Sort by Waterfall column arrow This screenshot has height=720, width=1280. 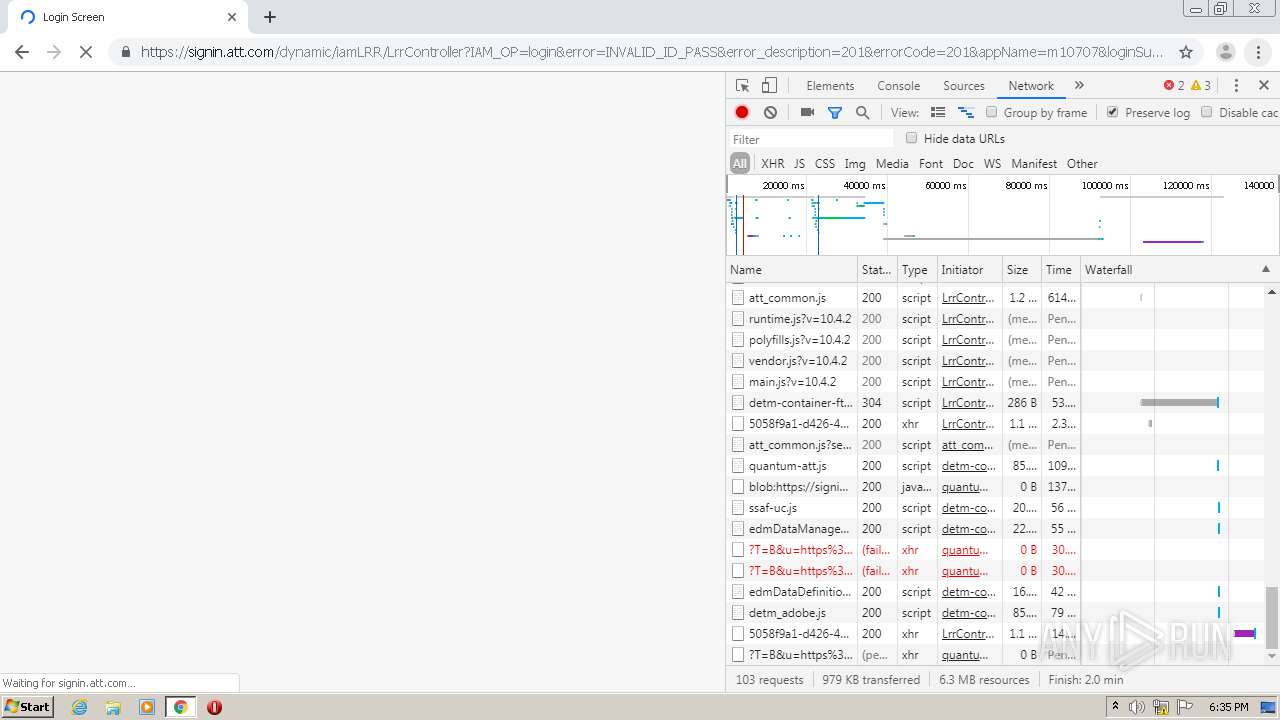tap(1265, 269)
